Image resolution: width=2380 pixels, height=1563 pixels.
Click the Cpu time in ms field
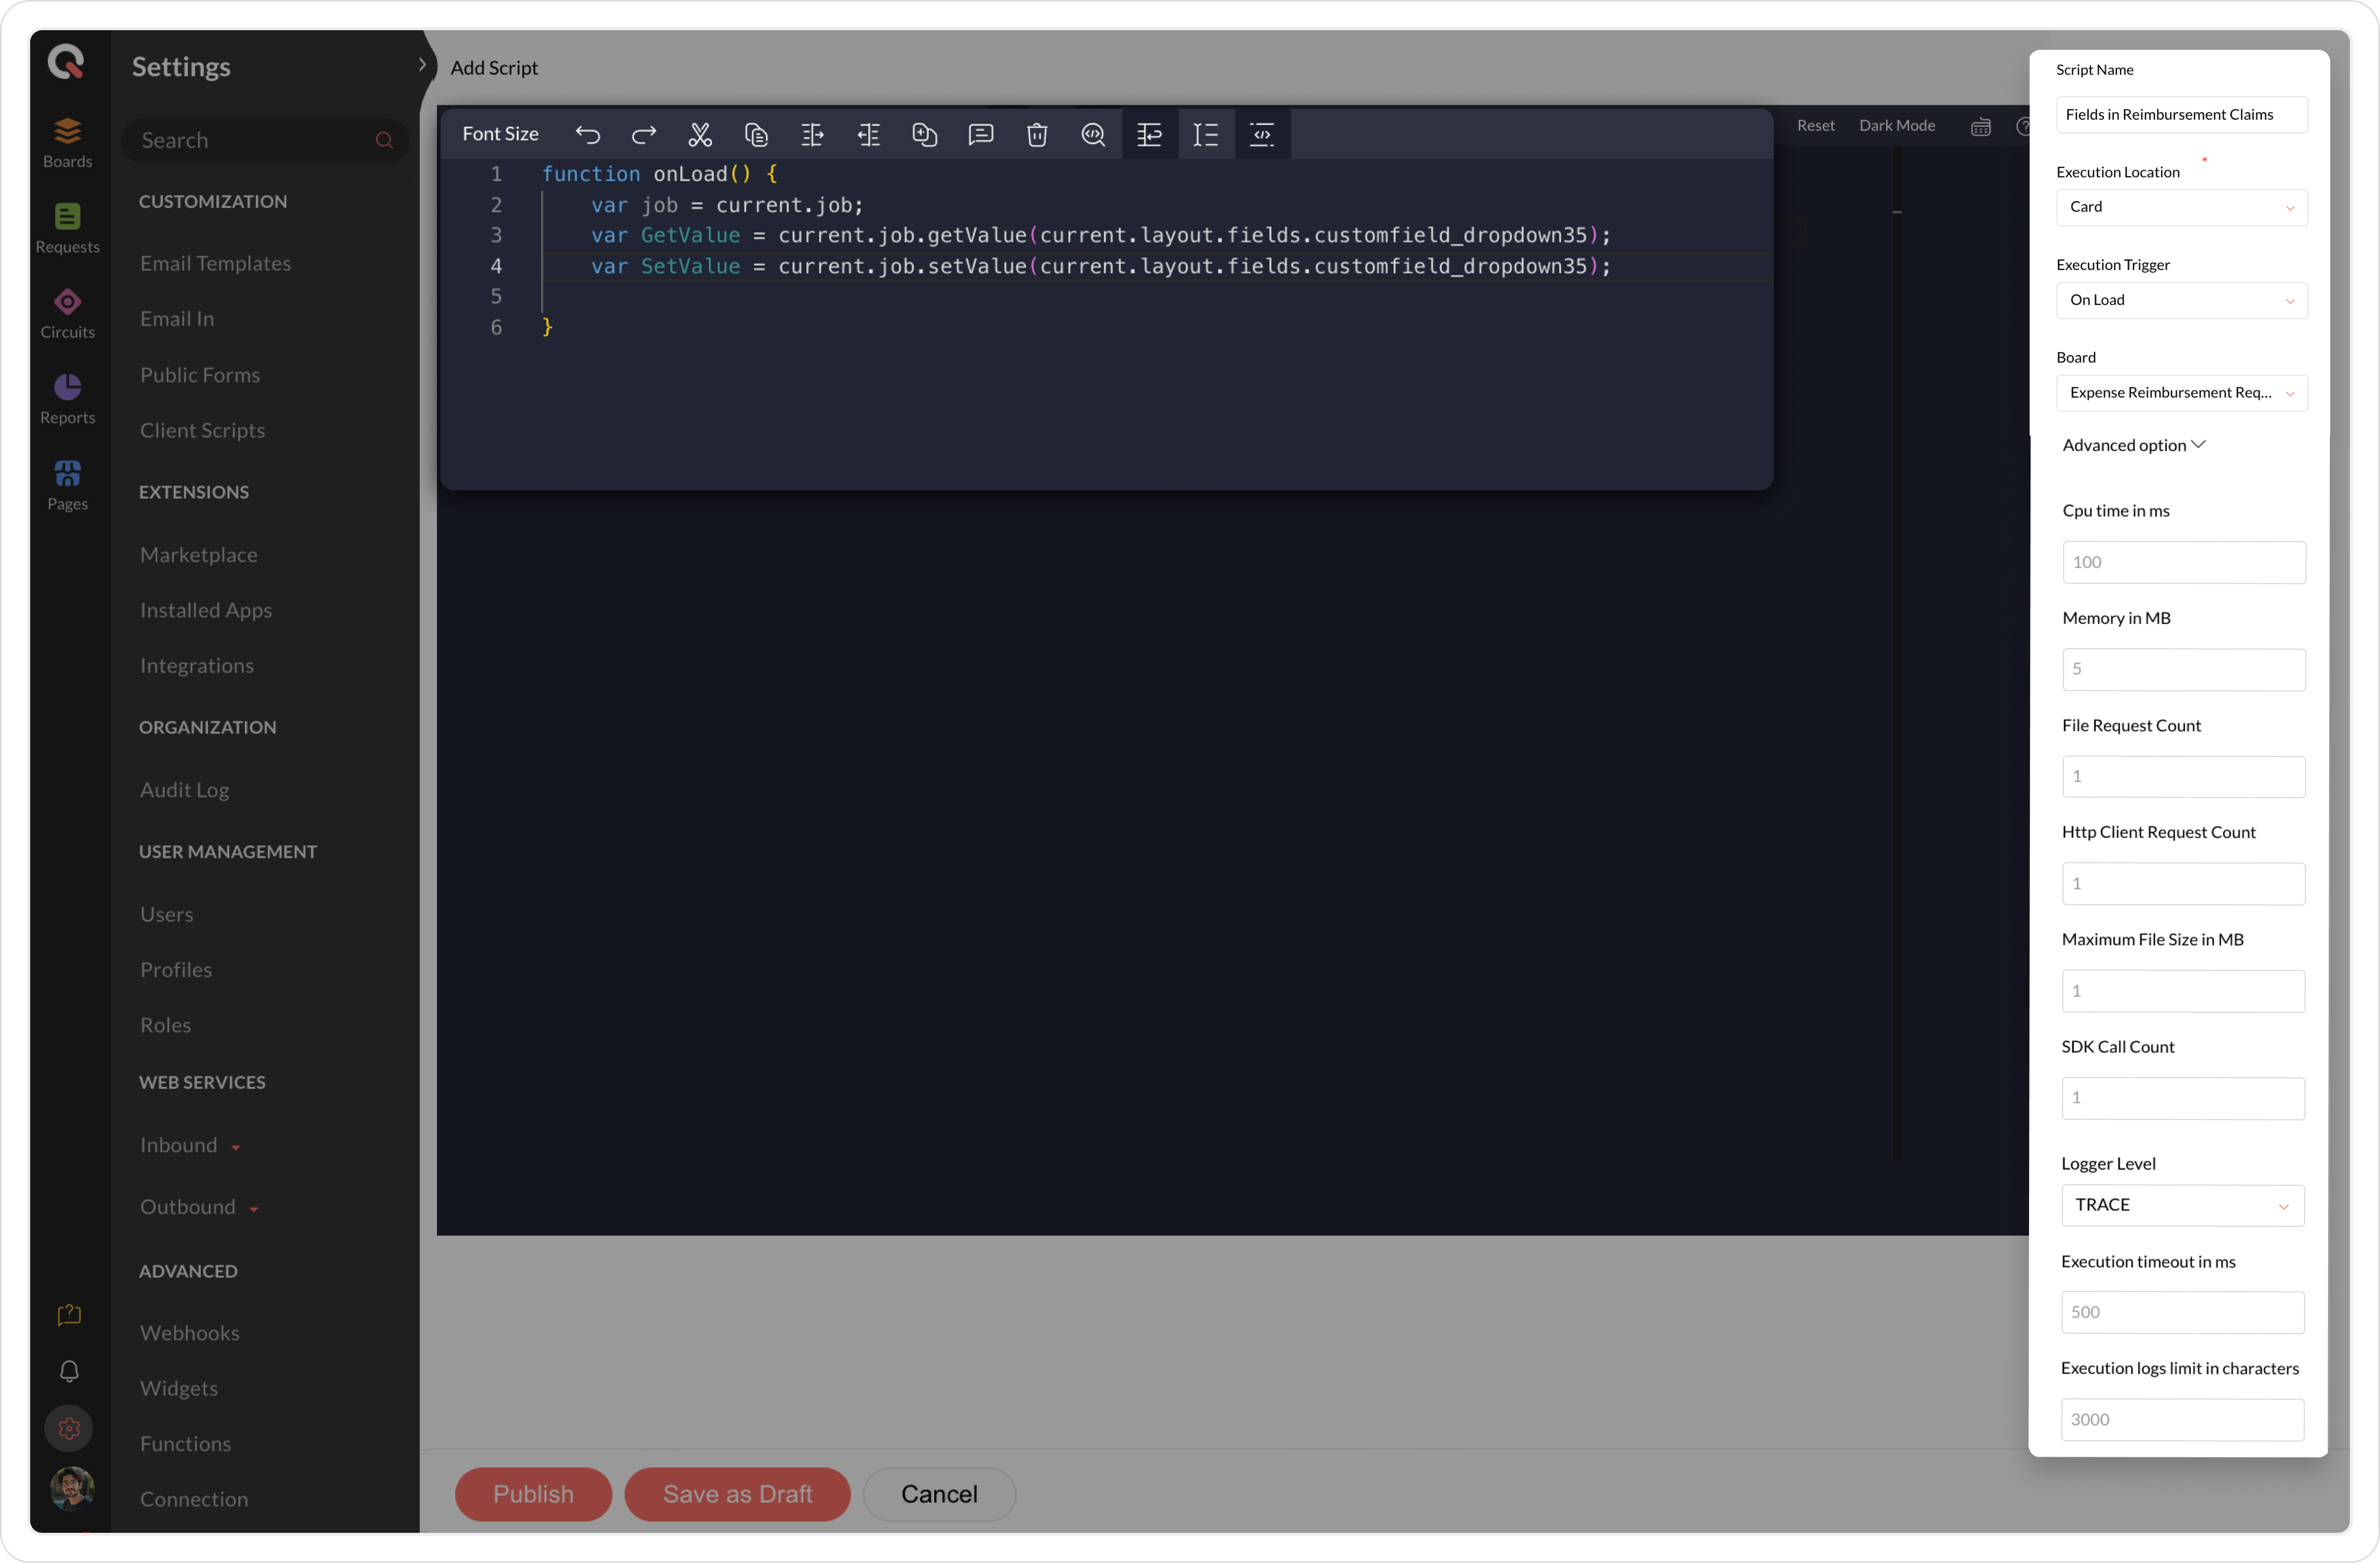click(x=2184, y=562)
